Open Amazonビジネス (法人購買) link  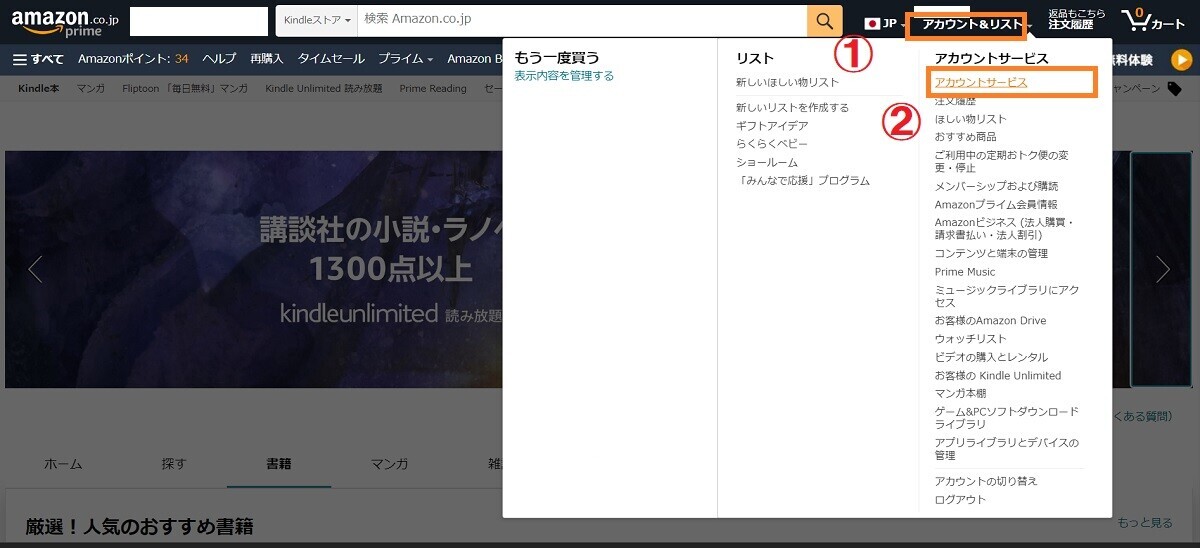tap(1006, 228)
